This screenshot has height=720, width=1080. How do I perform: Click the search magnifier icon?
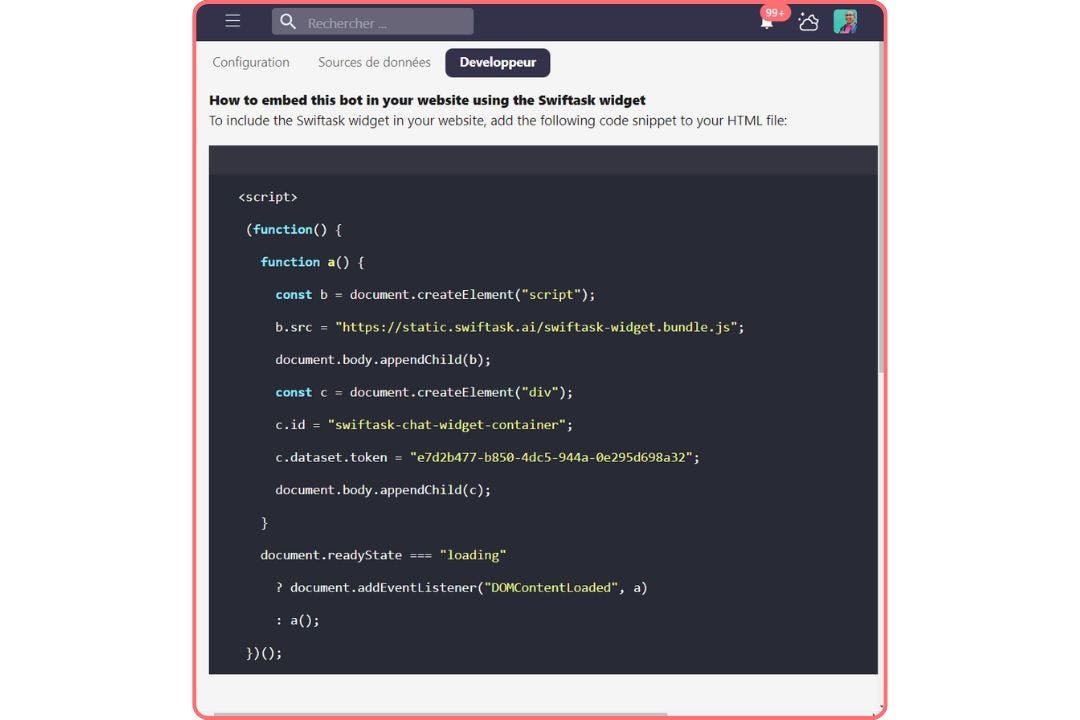pyautogui.click(x=288, y=22)
